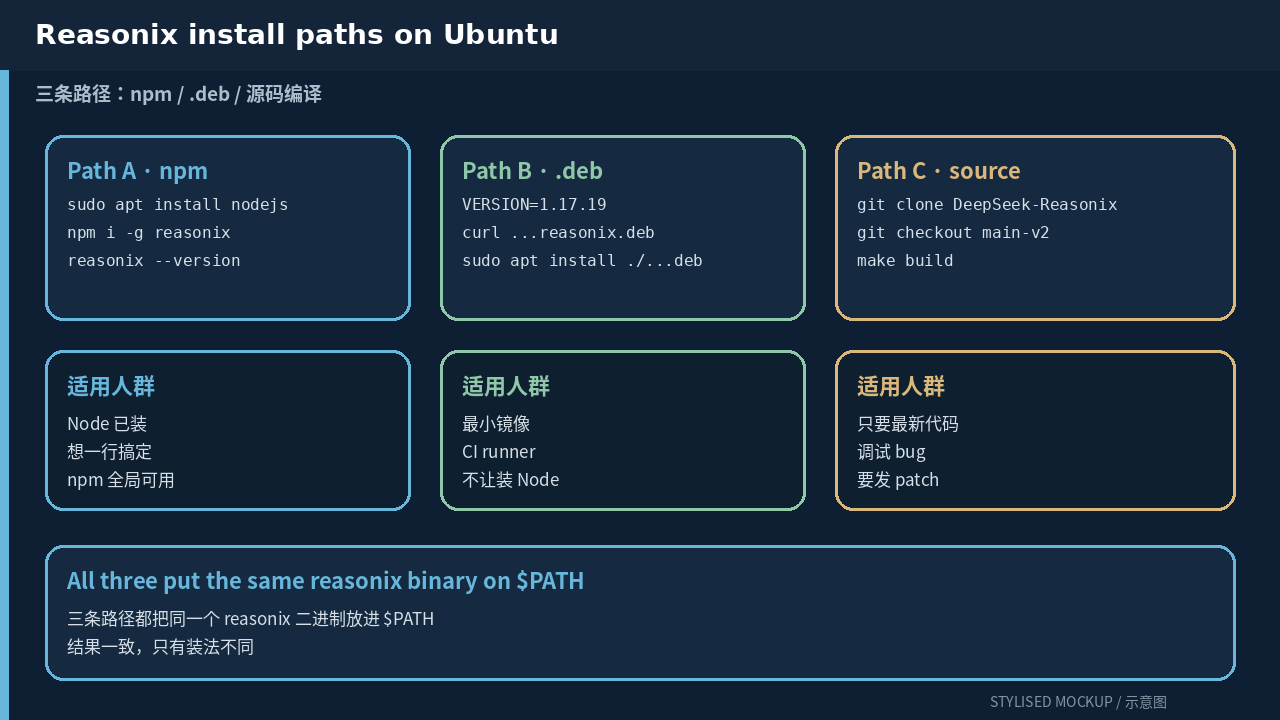Click 'git clone DeepSeek-Reasonix' command

pos(987,205)
